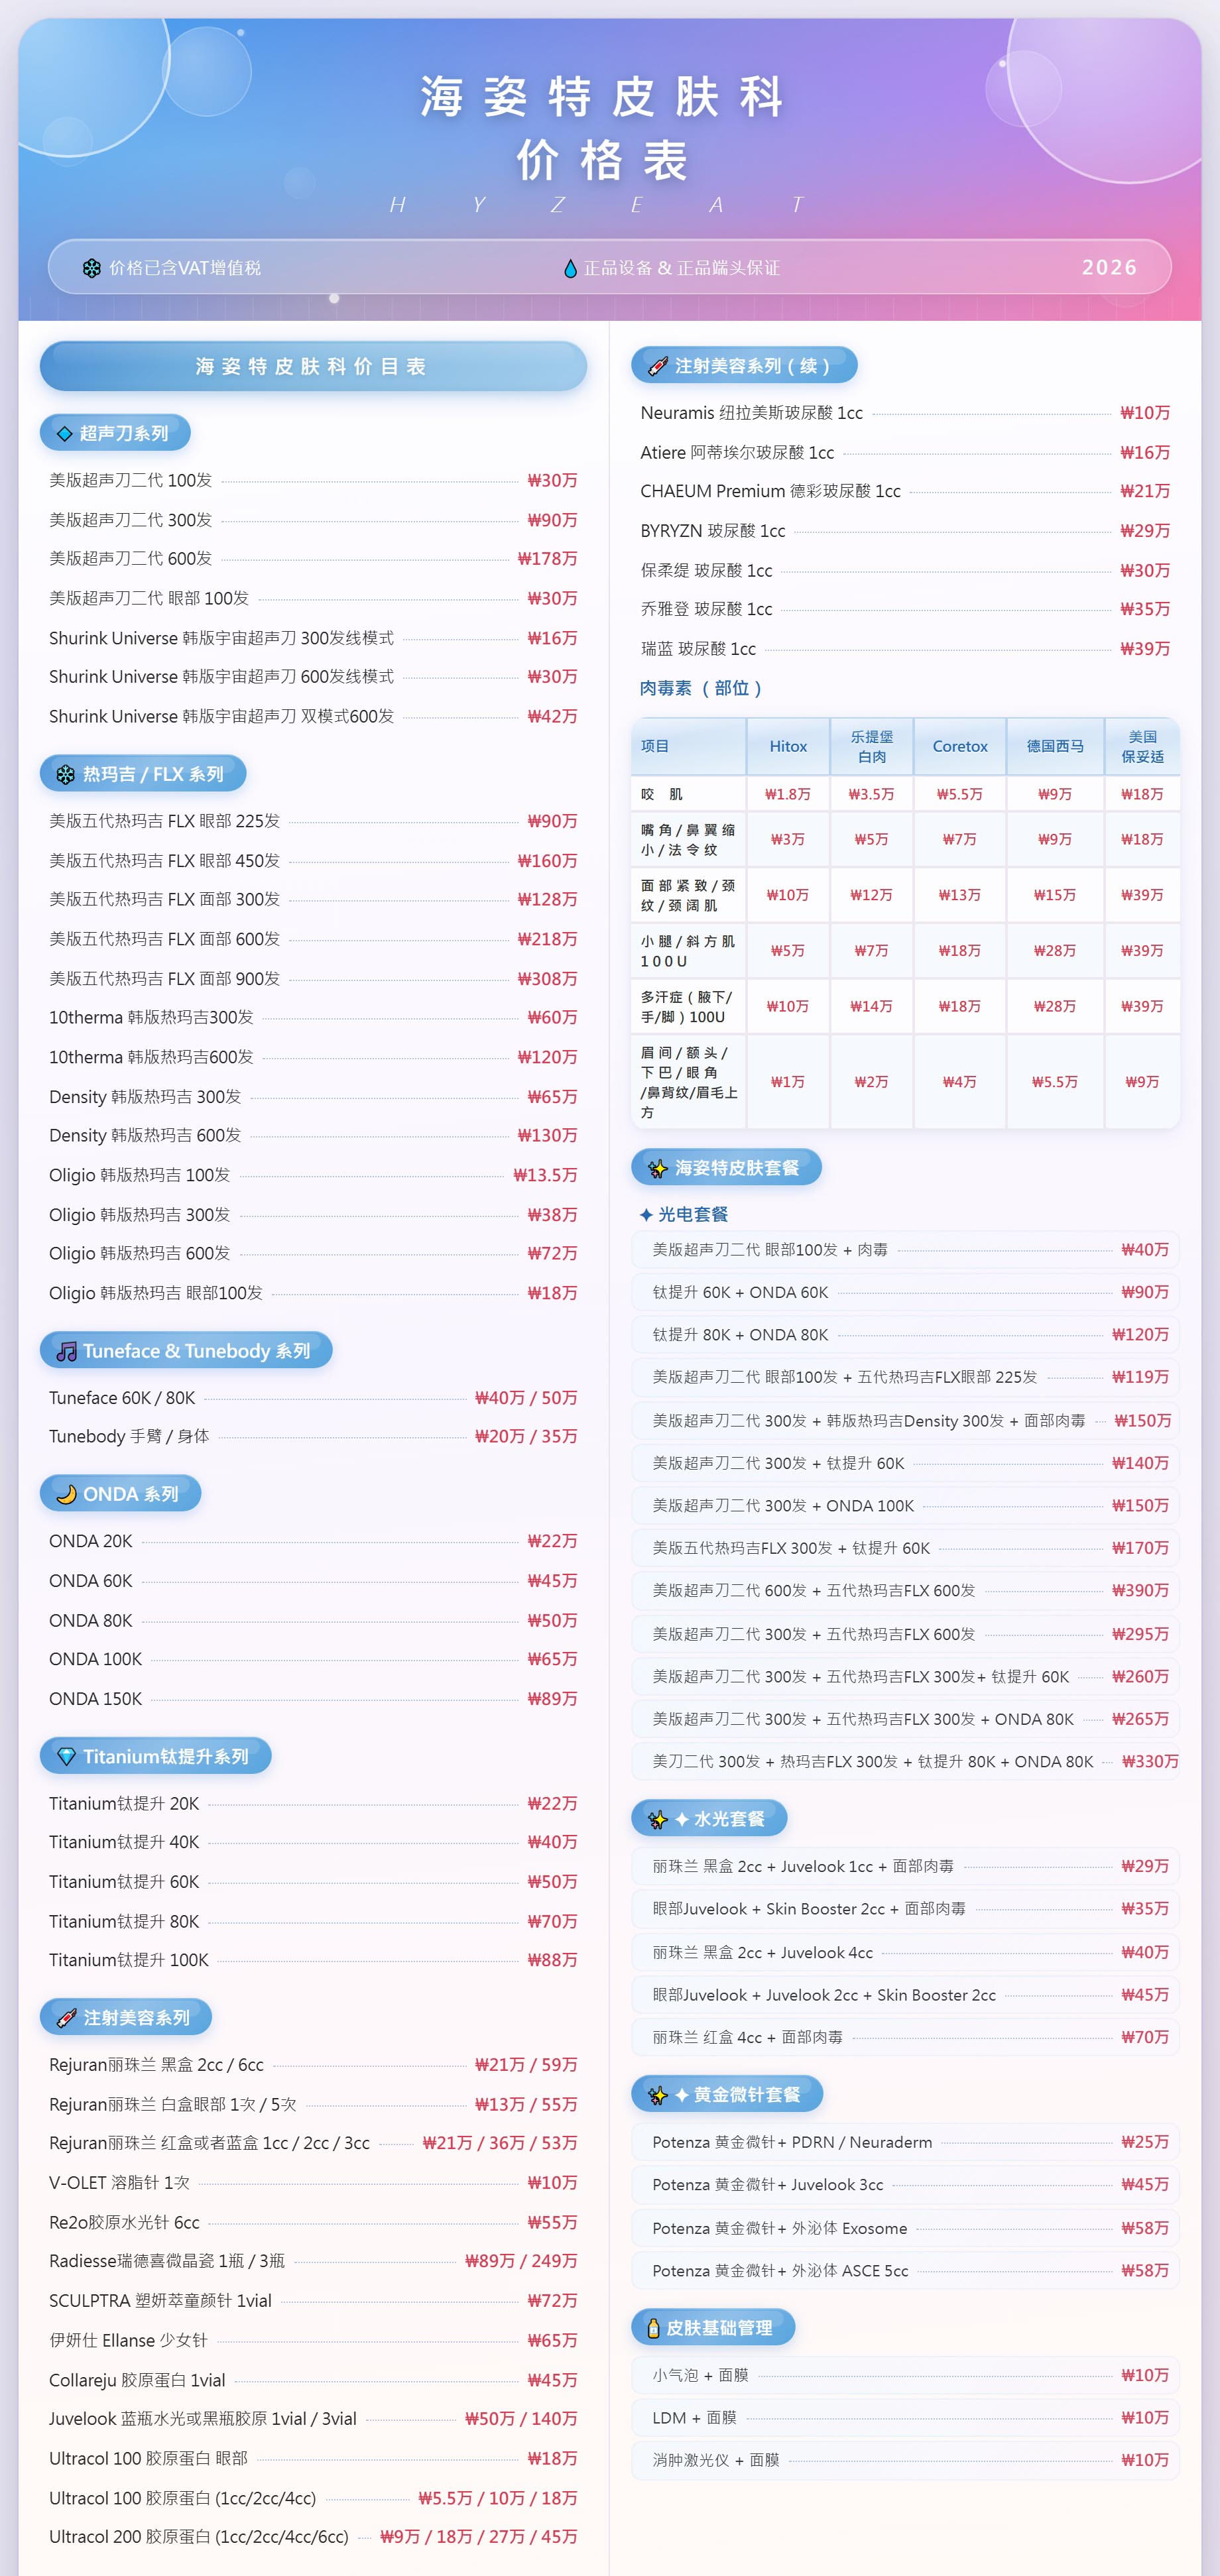Click the music note icon on Tuneface badge
Viewport: 1220px width, 2576px height.
pyautogui.click(x=66, y=1351)
